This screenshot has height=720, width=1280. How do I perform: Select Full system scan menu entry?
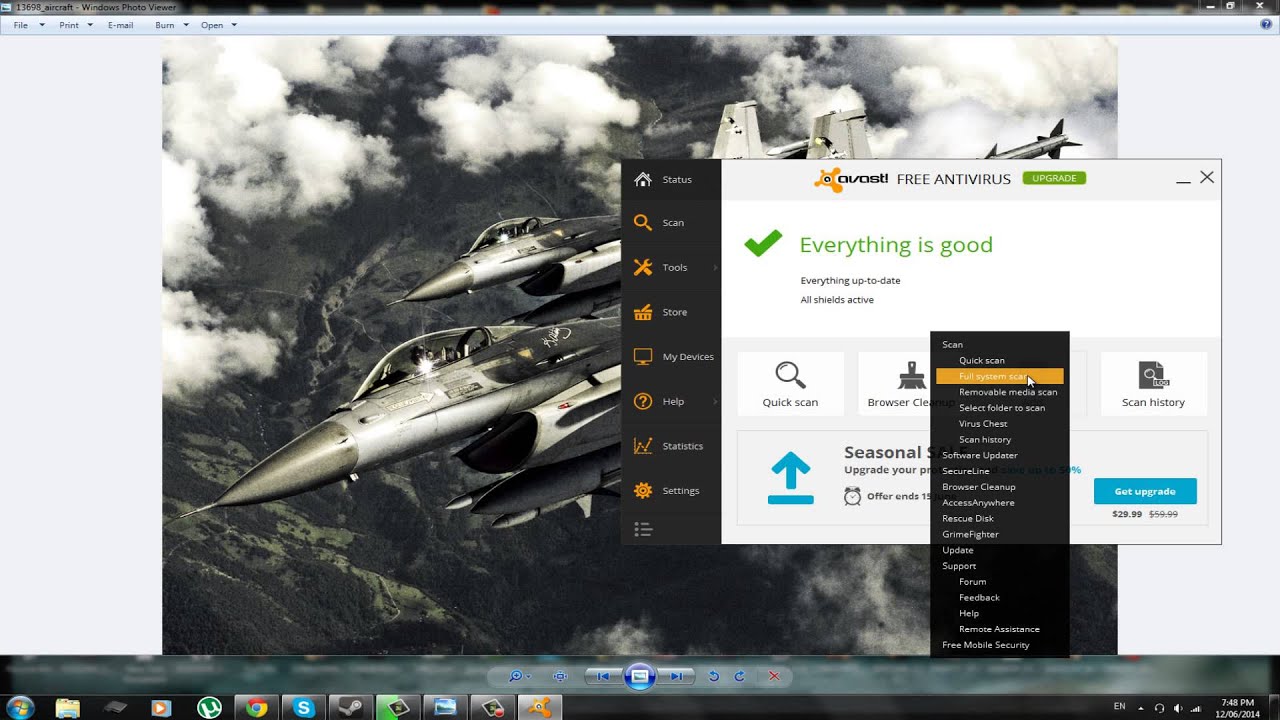[x=1000, y=376]
